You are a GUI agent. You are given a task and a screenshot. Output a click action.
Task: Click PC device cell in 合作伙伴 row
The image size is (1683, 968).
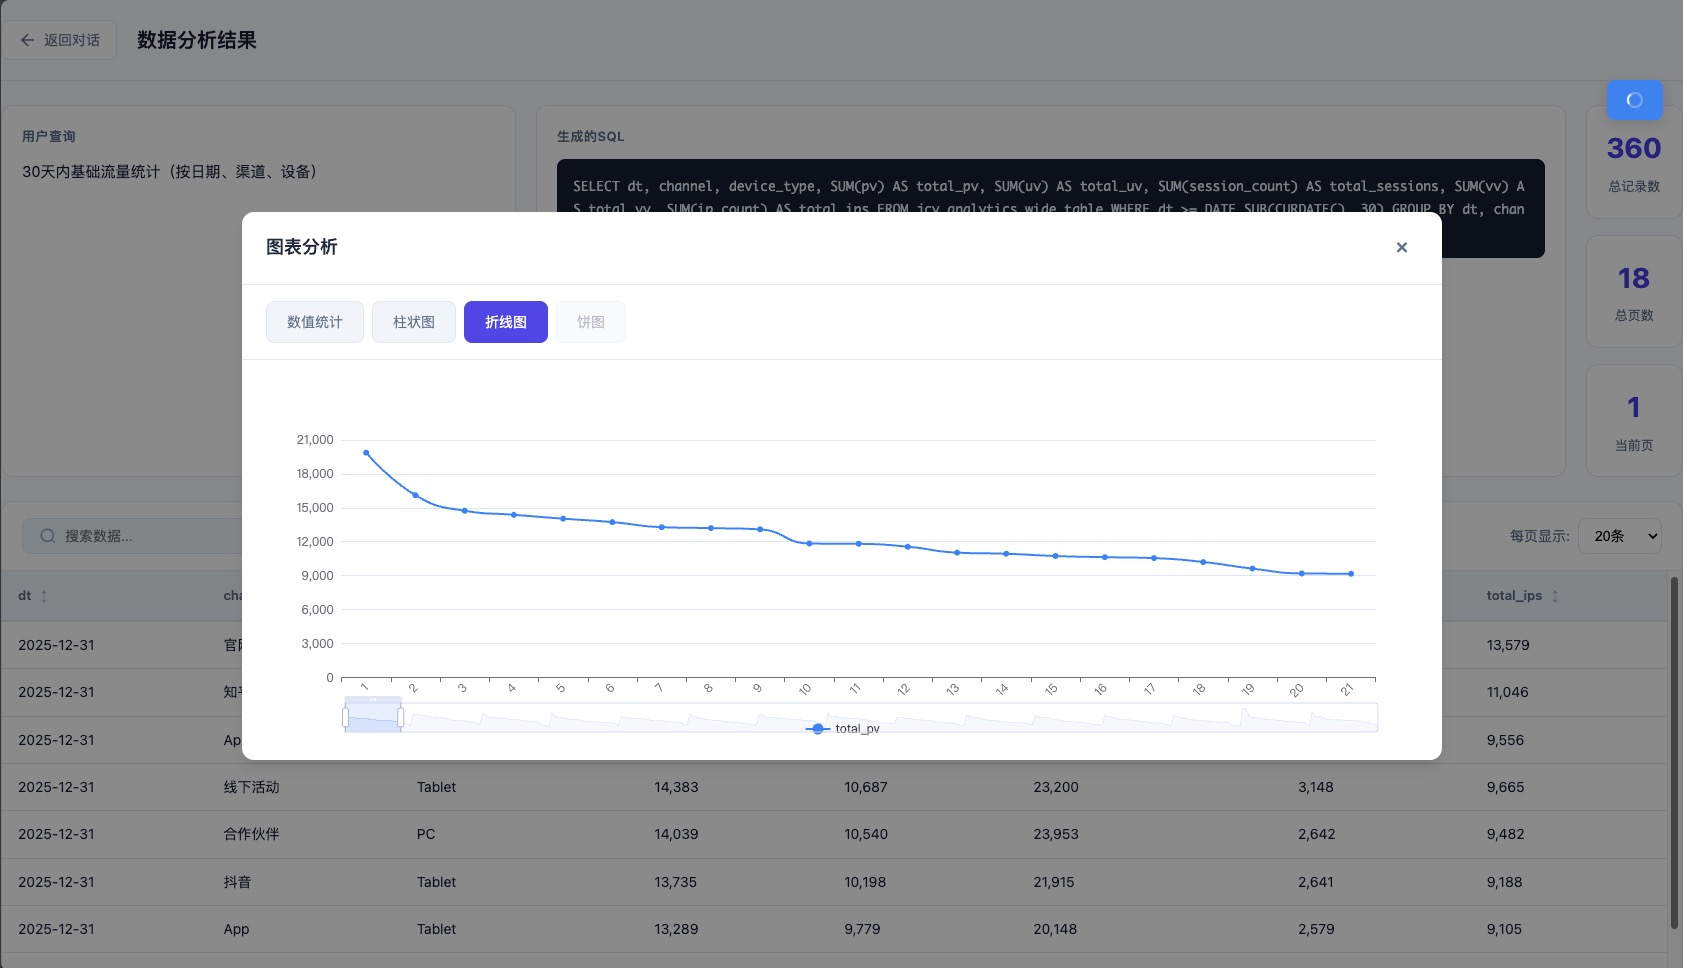(426, 834)
